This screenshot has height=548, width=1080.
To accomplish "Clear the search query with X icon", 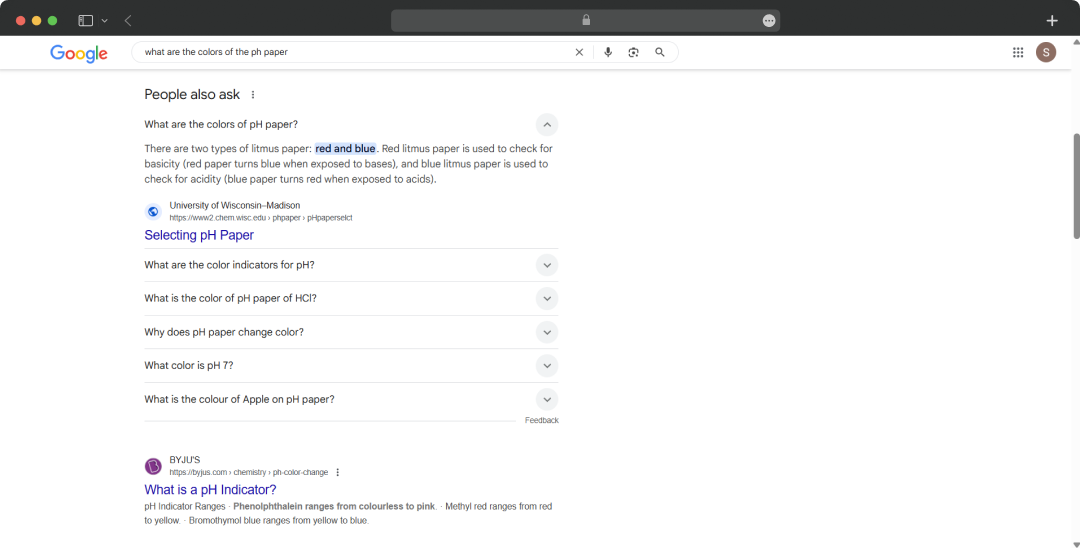I will pos(579,52).
